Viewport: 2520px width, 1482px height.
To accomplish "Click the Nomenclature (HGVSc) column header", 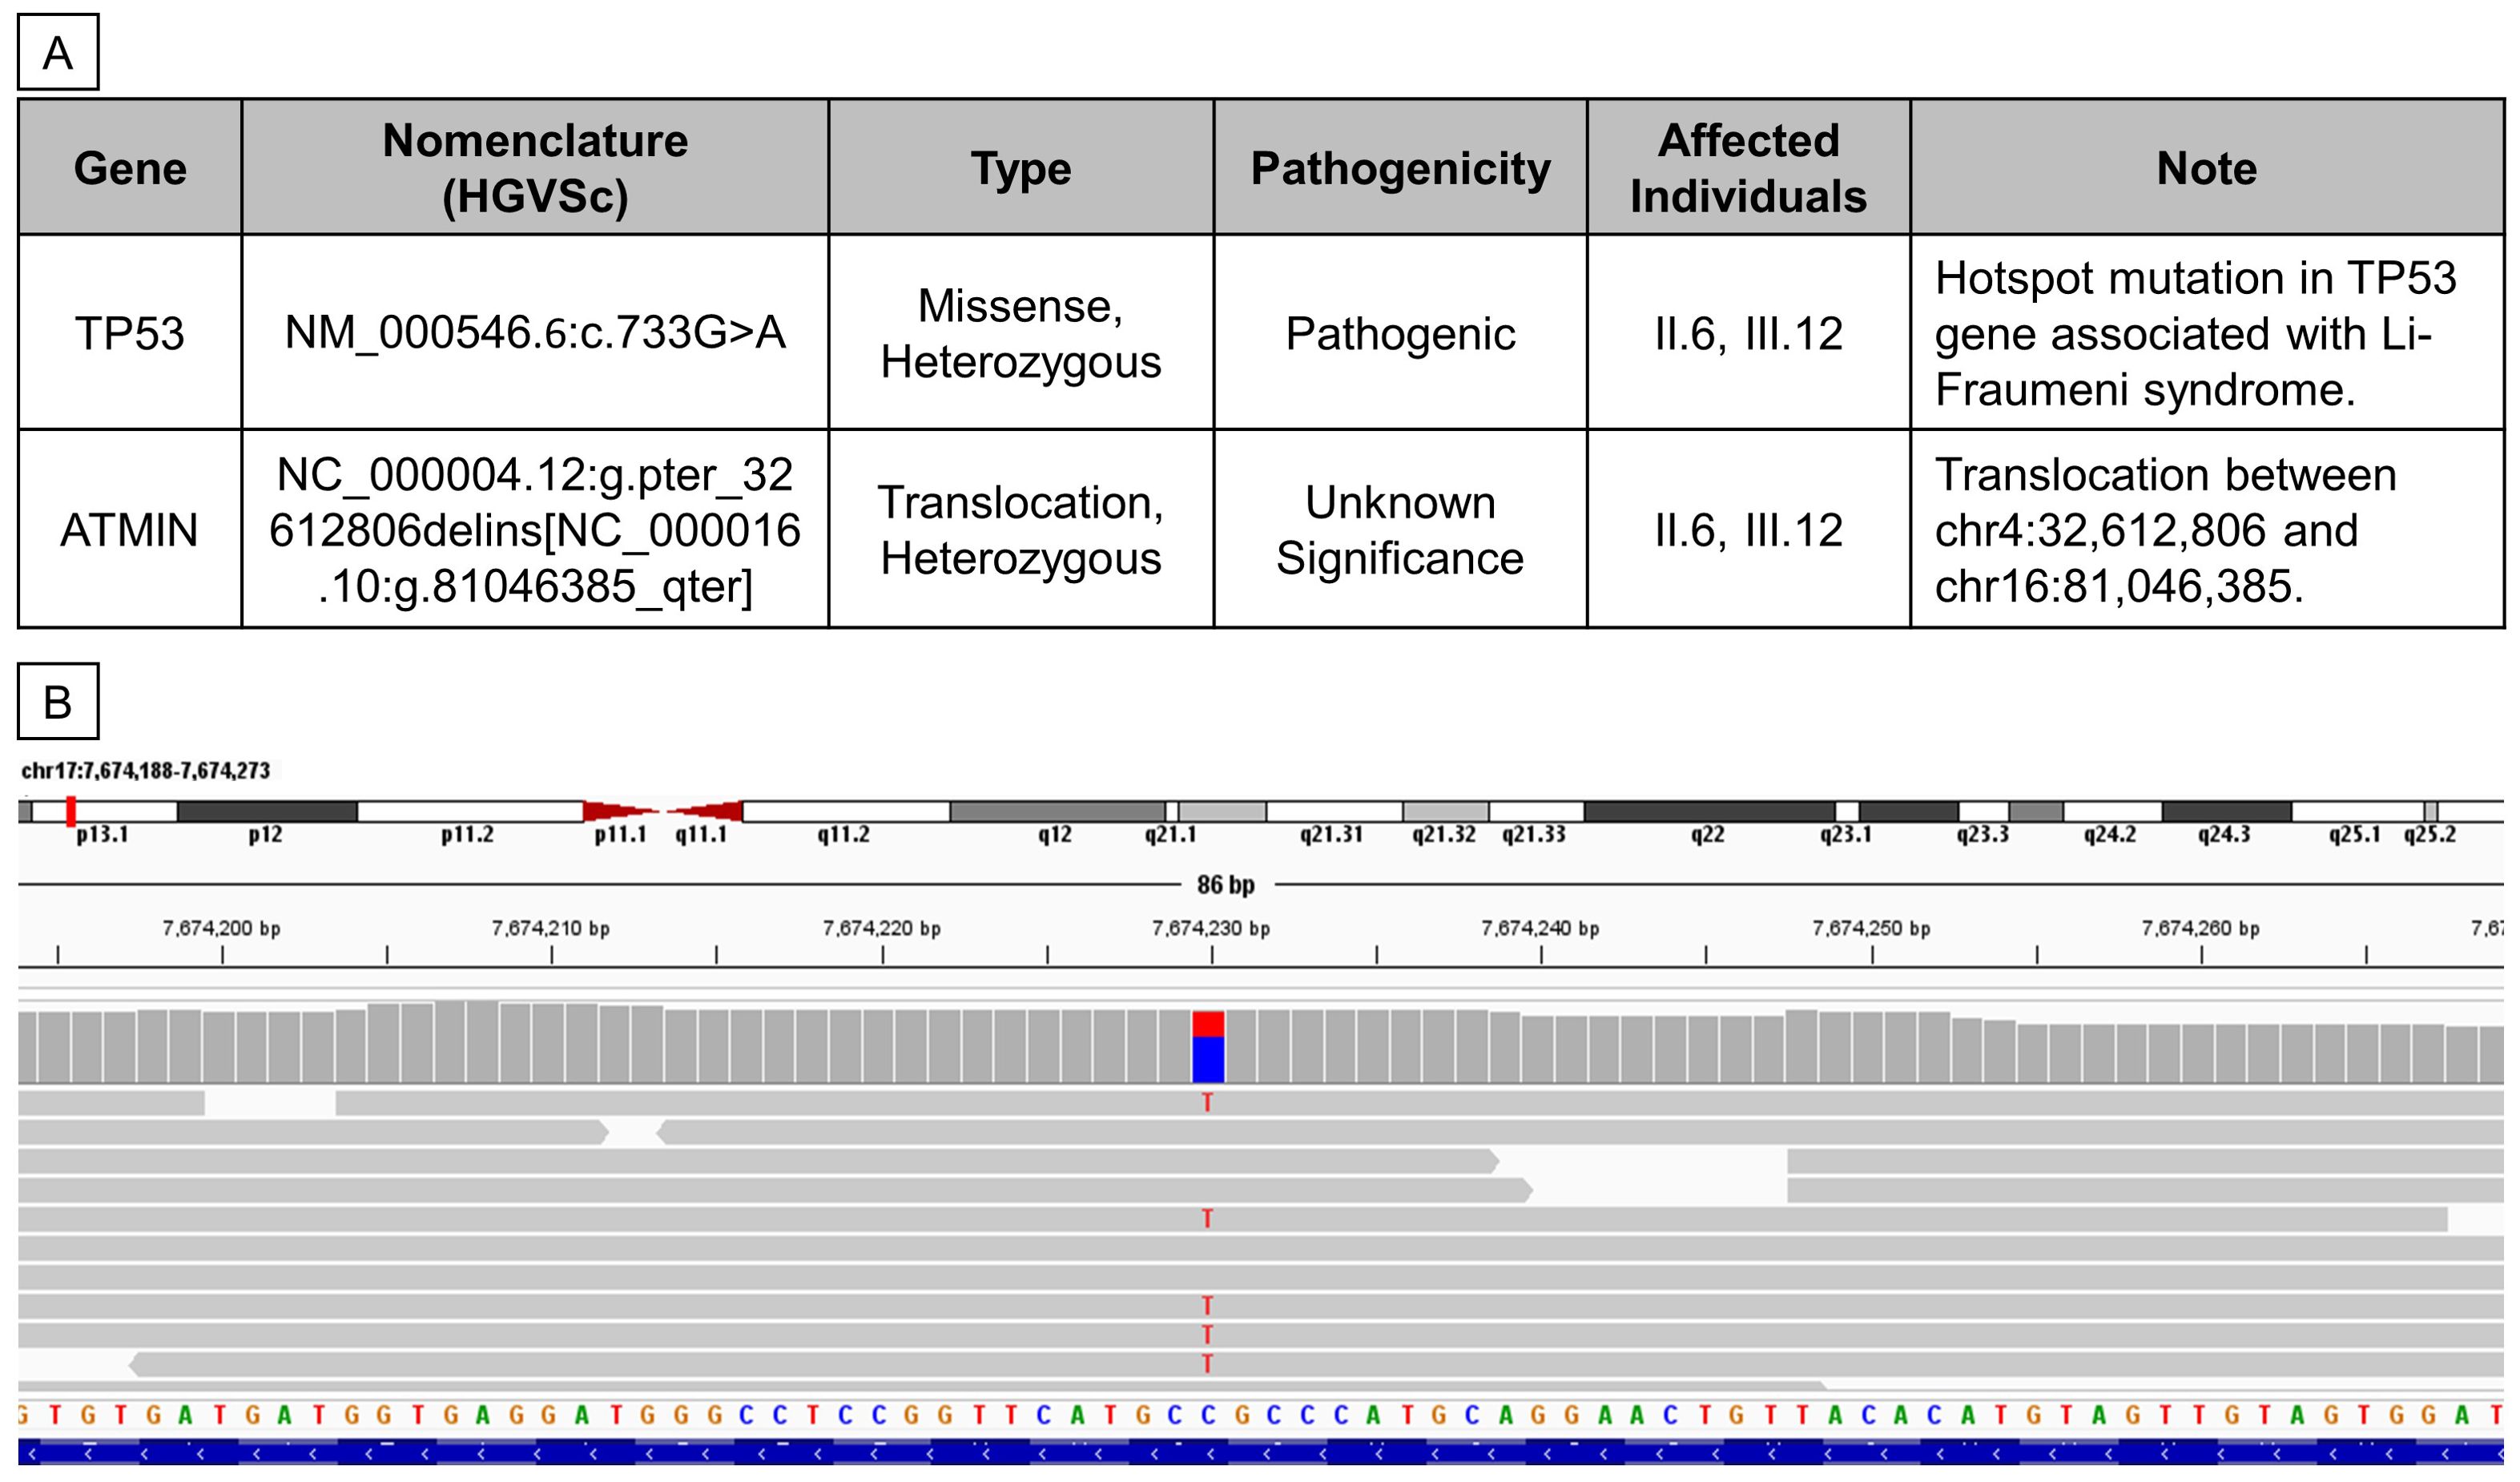I will click(x=535, y=167).
